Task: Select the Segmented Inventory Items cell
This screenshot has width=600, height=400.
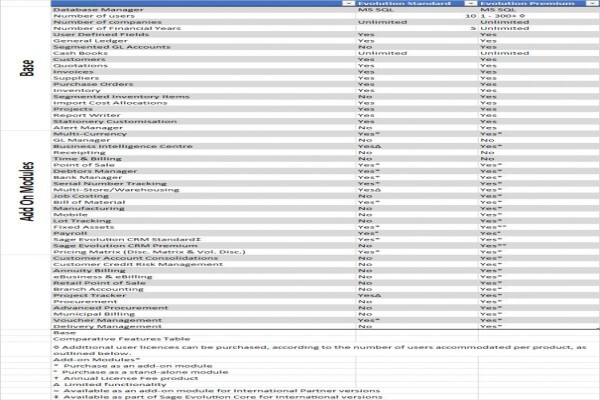Action: click(x=203, y=96)
